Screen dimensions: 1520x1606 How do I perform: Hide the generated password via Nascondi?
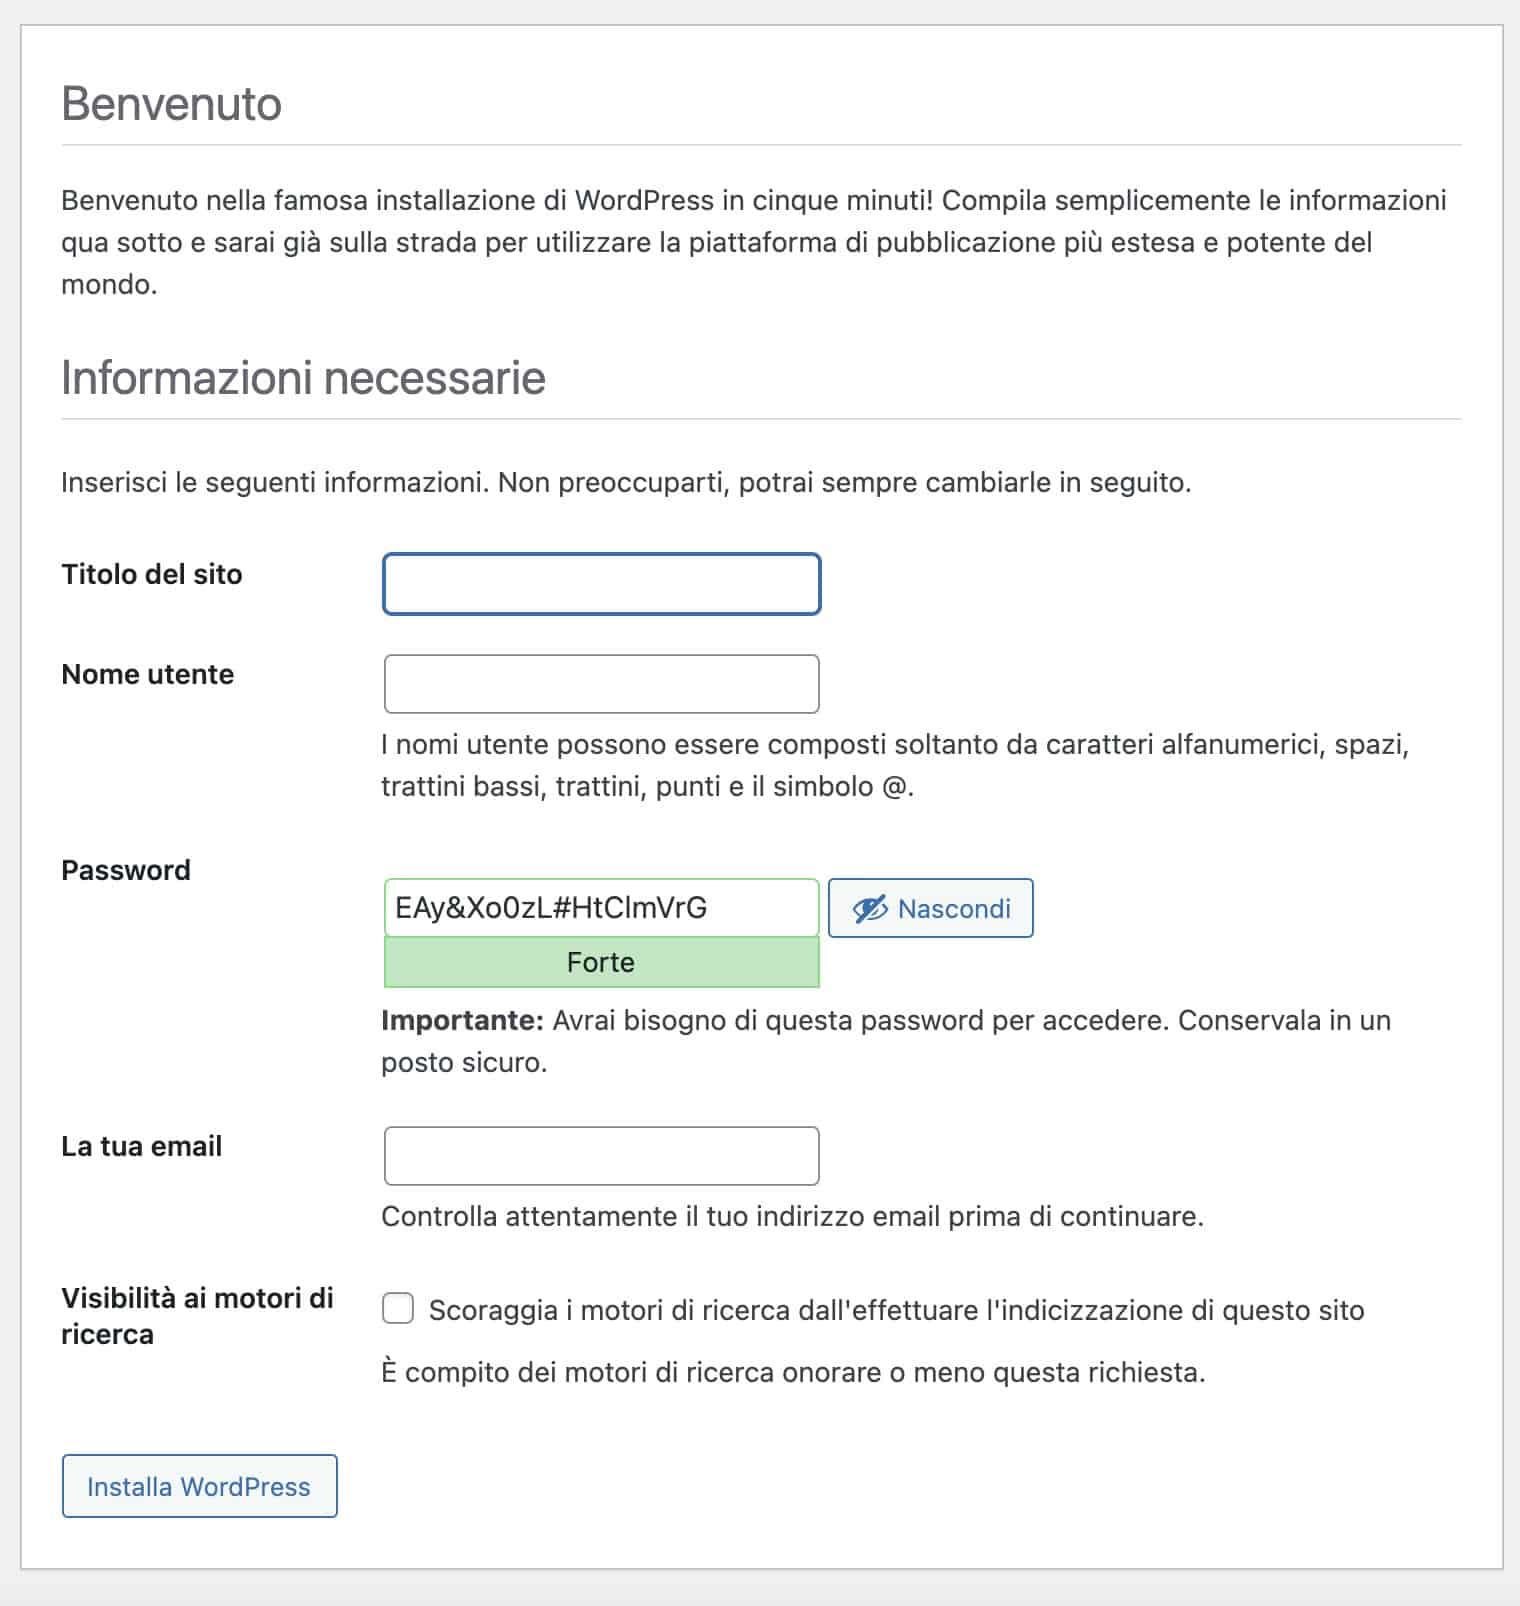tap(930, 909)
